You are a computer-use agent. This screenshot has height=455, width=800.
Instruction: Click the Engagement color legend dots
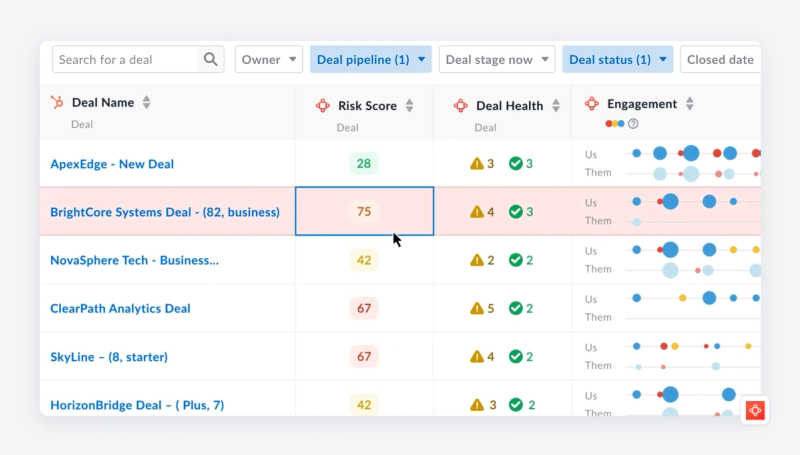click(615, 123)
